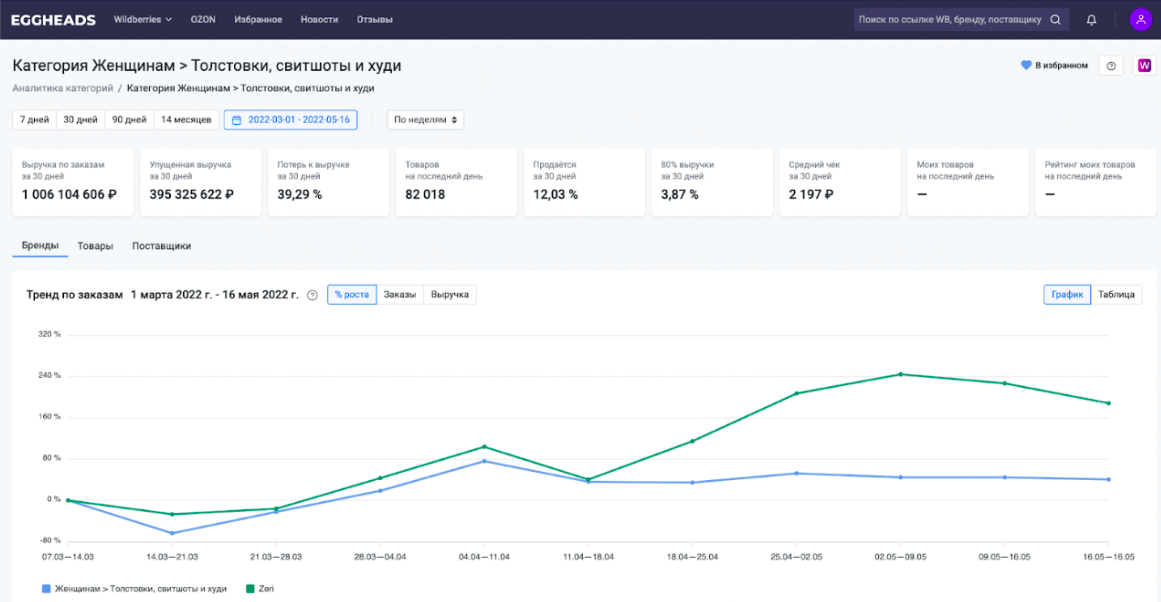Image resolution: width=1161 pixels, height=602 pixels.
Task: Follow the Аналитика категорий breadcrumb link
Action: (x=62, y=88)
